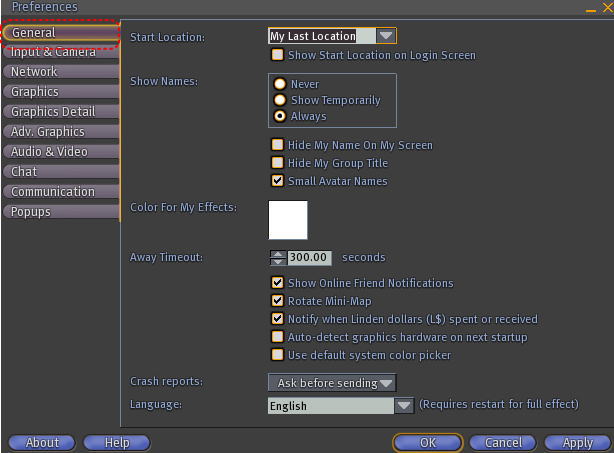
Task: Go to the Graphics Detail tab
Action: 61,112
